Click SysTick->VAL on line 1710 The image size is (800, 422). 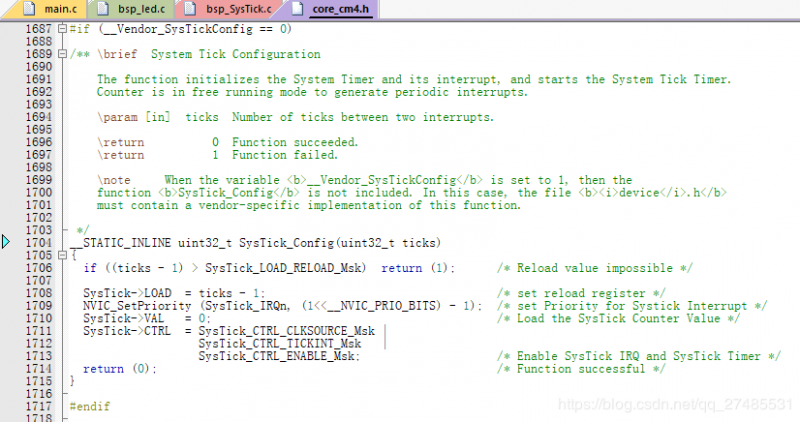pyautogui.click(x=124, y=318)
